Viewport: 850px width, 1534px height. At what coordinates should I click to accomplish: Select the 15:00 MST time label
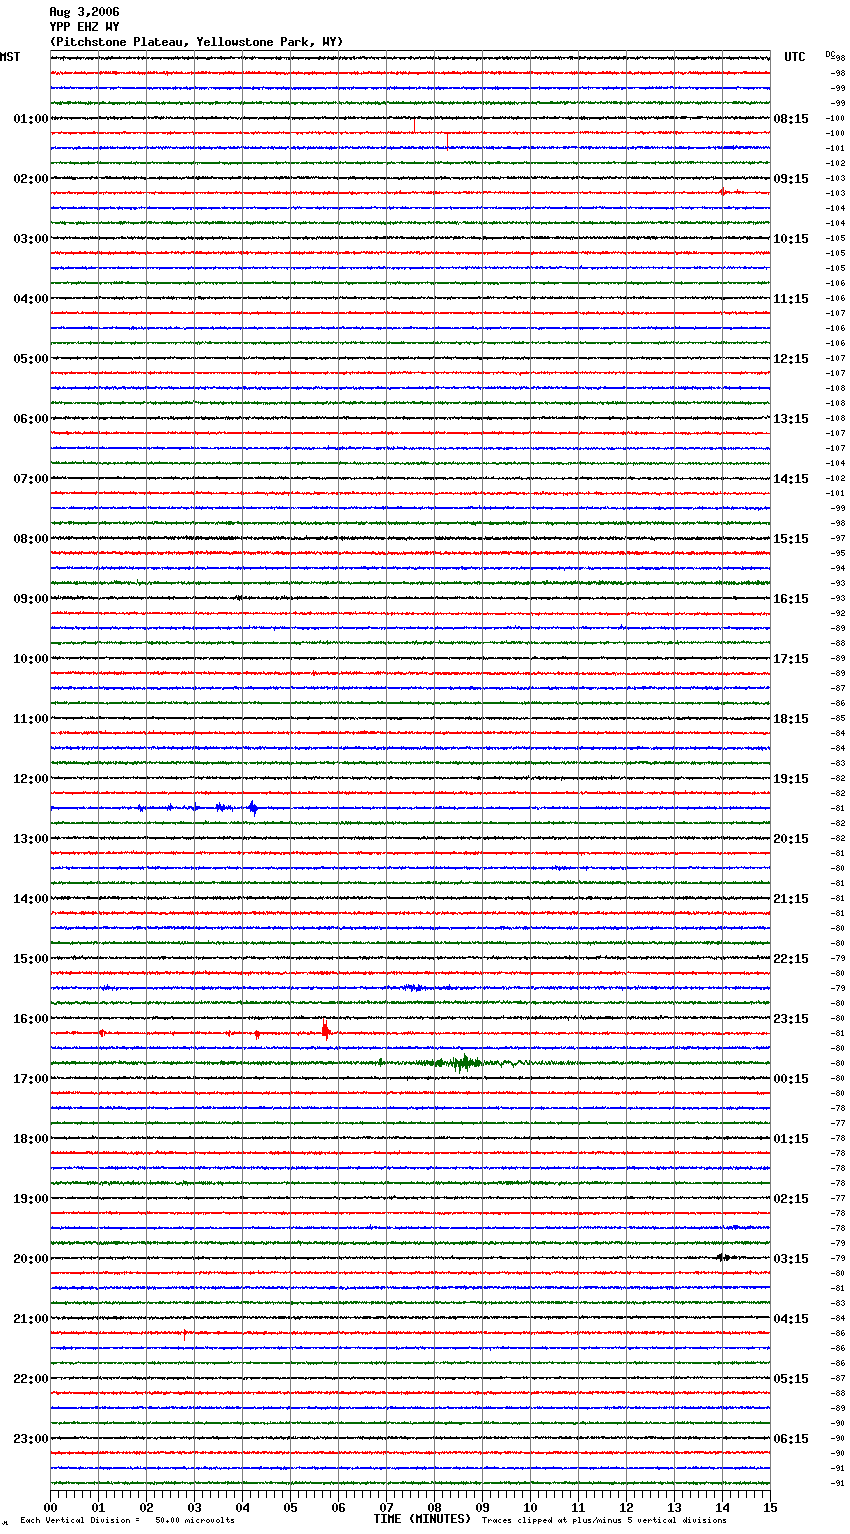31,959
